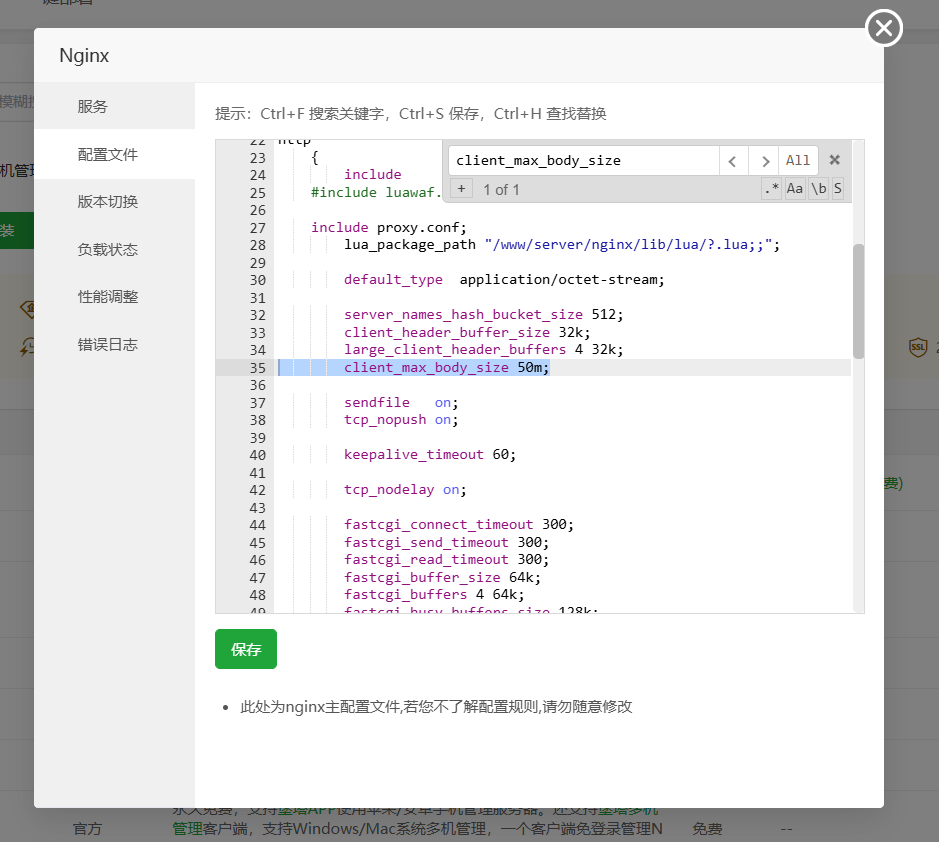Click the tcp_nodelay on line

point(405,490)
